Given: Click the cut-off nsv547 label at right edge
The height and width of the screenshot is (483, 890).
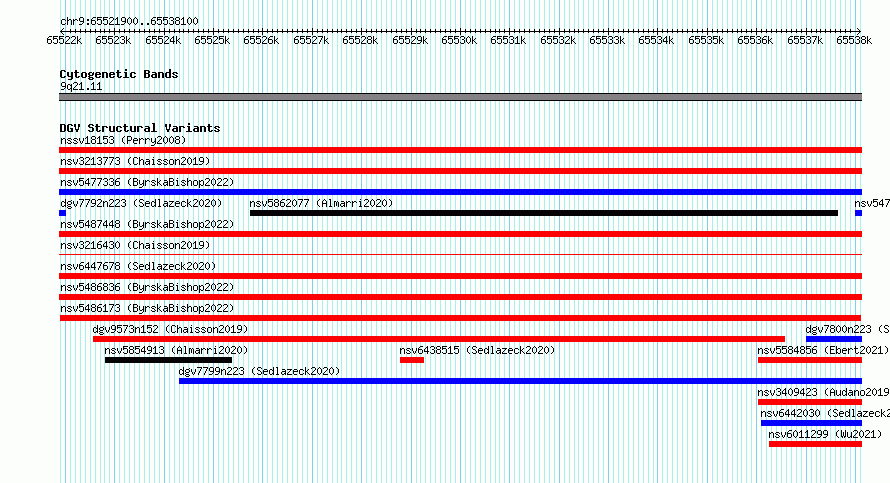Looking at the screenshot, I should [x=872, y=203].
